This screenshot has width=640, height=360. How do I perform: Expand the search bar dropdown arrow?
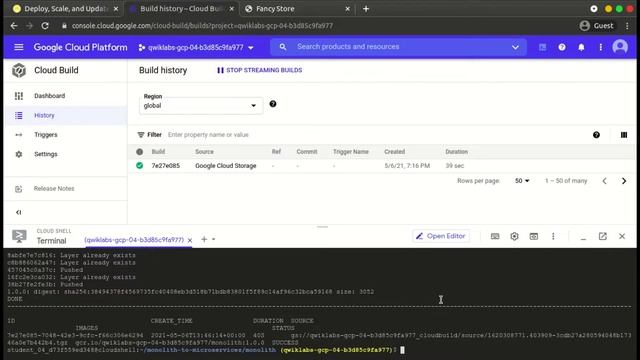click(x=515, y=47)
